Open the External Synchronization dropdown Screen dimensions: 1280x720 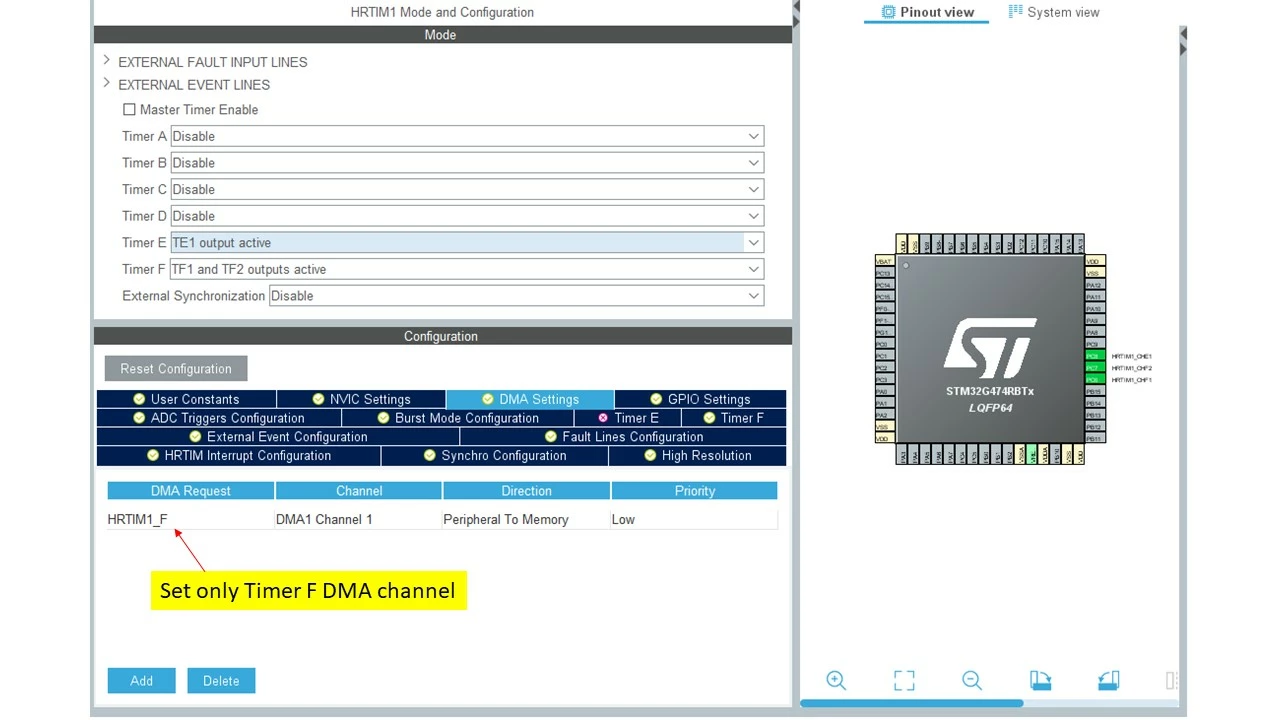coord(516,296)
